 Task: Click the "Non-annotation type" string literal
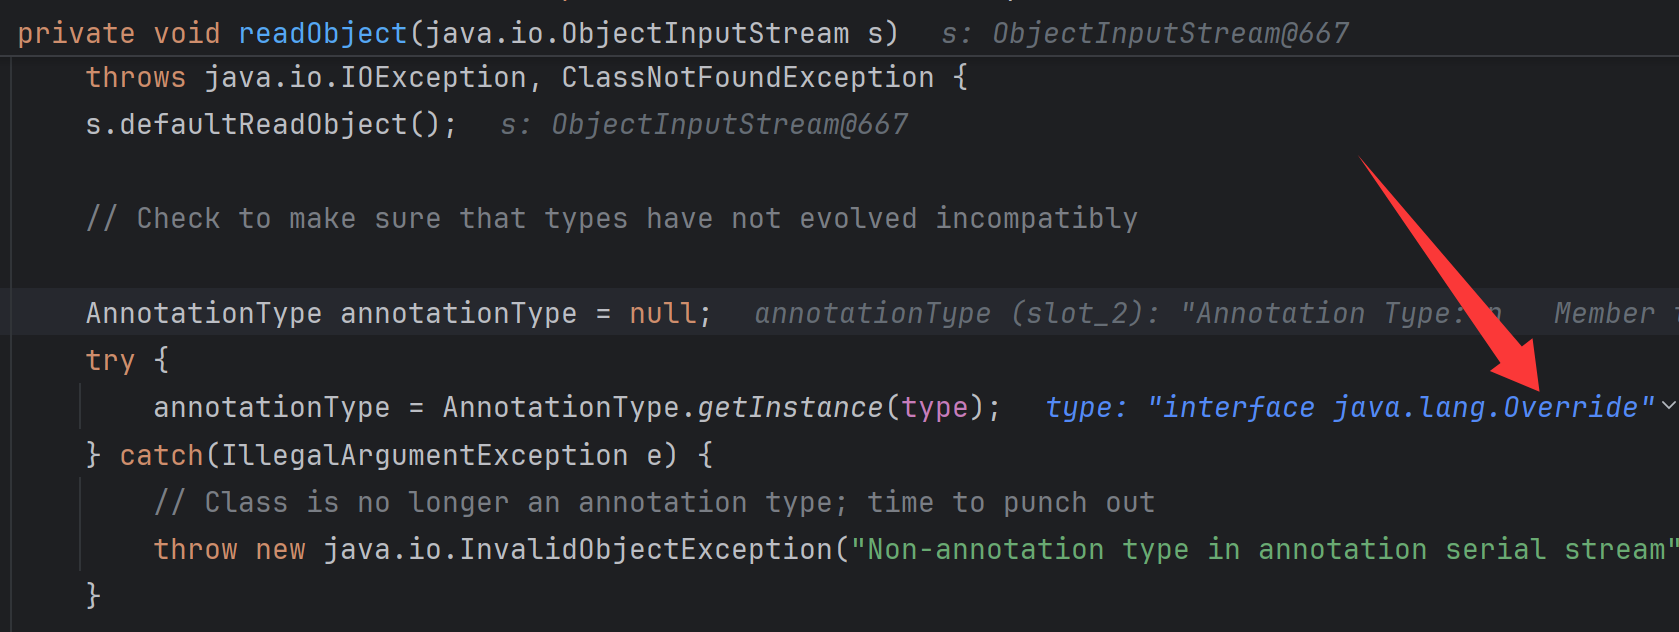pos(1260,550)
